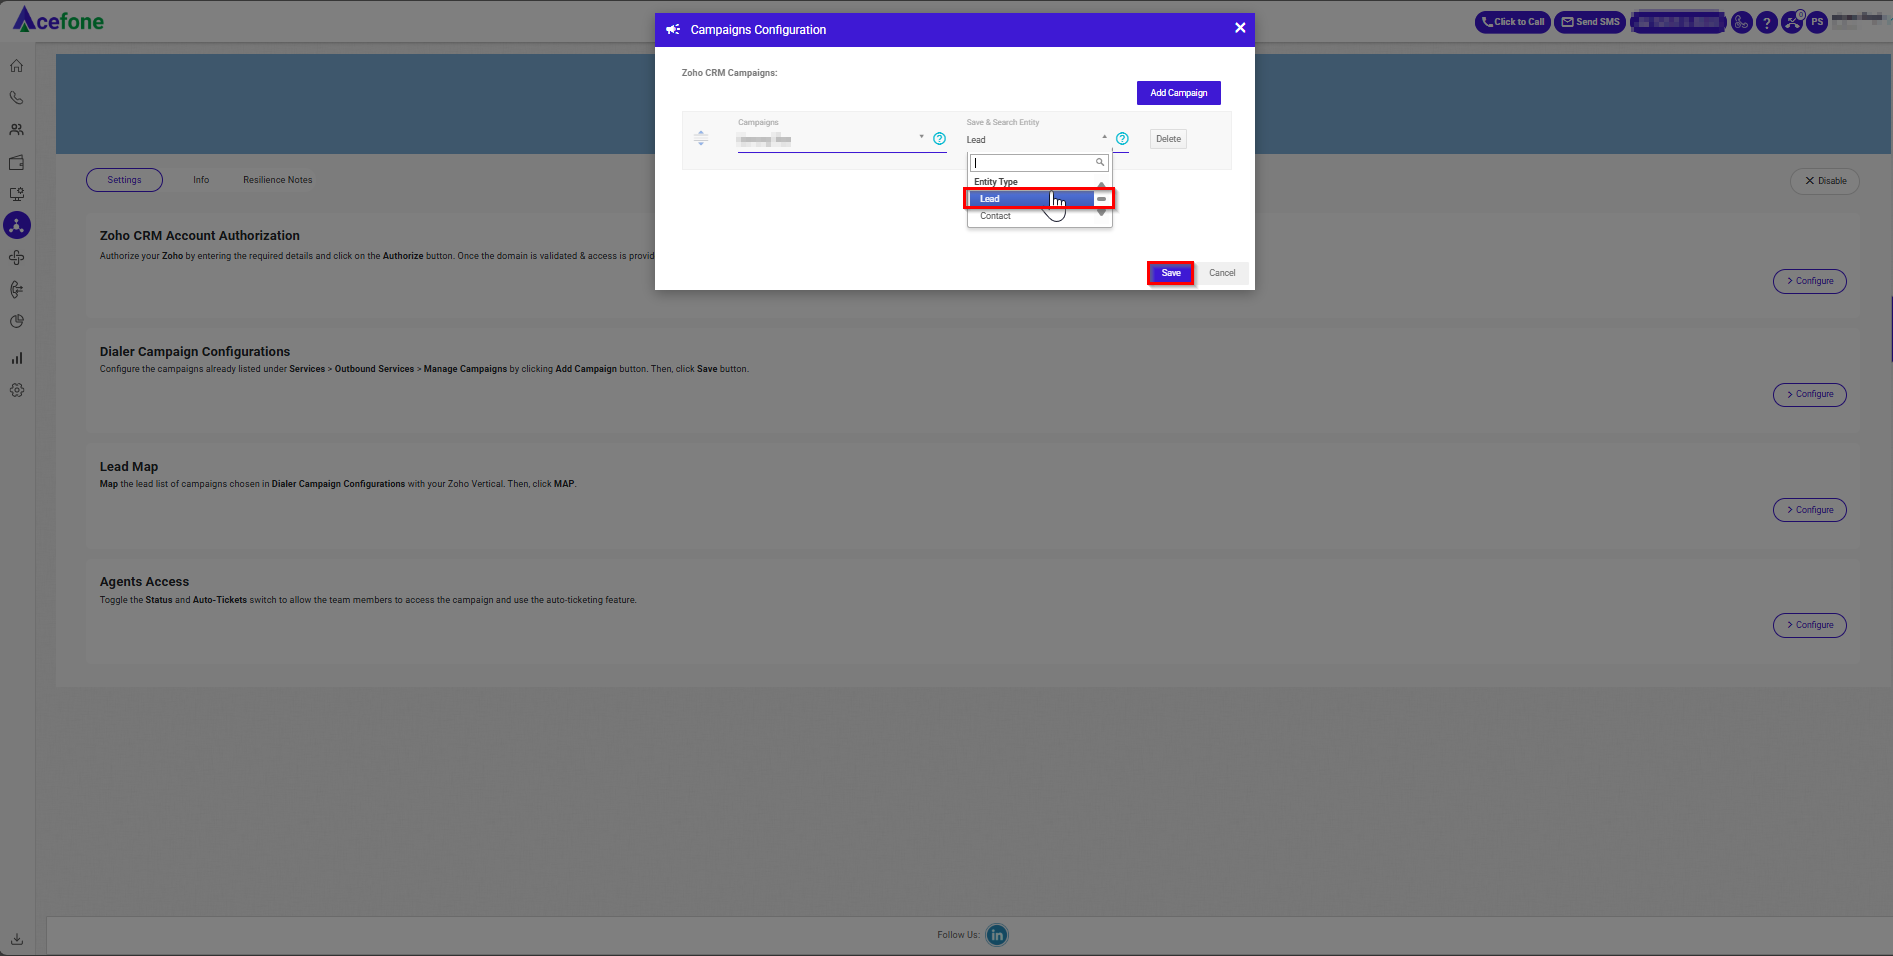Click Configure for Dialer Campaign Configurations
The height and width of the screenshot is (956, 1893).
coord(1809,394)
